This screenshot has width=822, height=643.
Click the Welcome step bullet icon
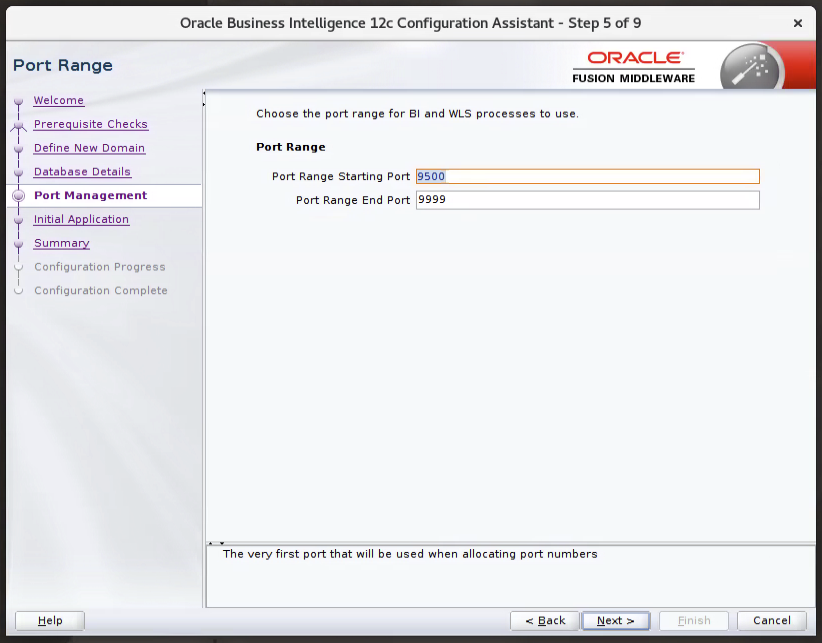[x=19, y=101]
